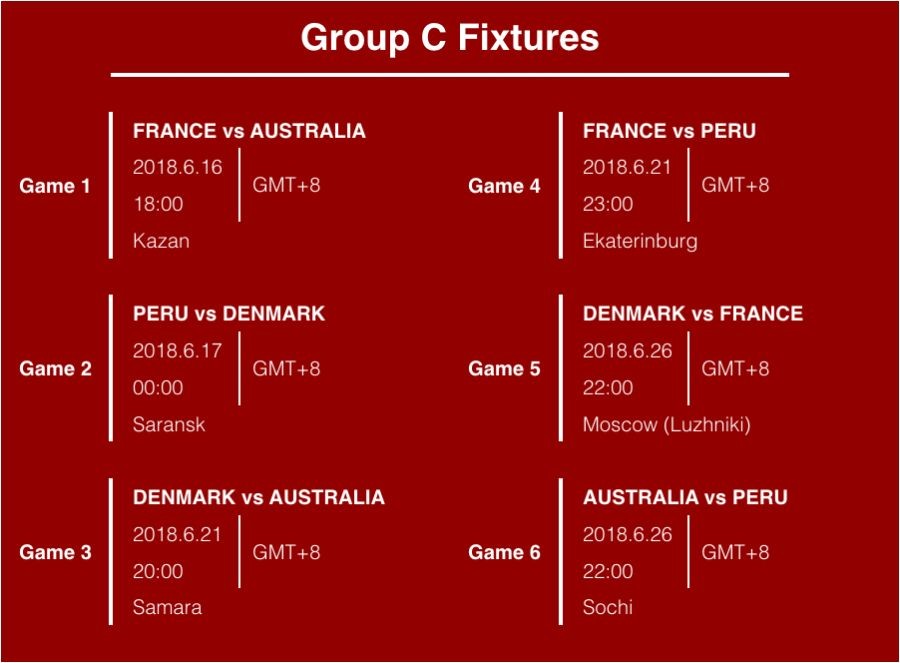Click the Game 4 label
The width and height of the screenshot is (900, 663).
[504, 186]
